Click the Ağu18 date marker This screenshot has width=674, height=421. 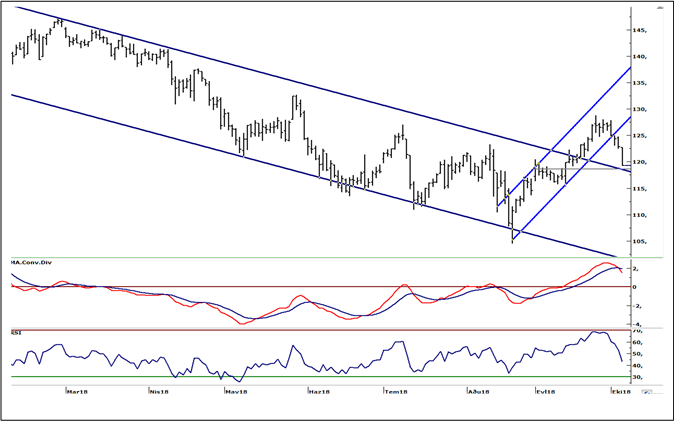477,393
